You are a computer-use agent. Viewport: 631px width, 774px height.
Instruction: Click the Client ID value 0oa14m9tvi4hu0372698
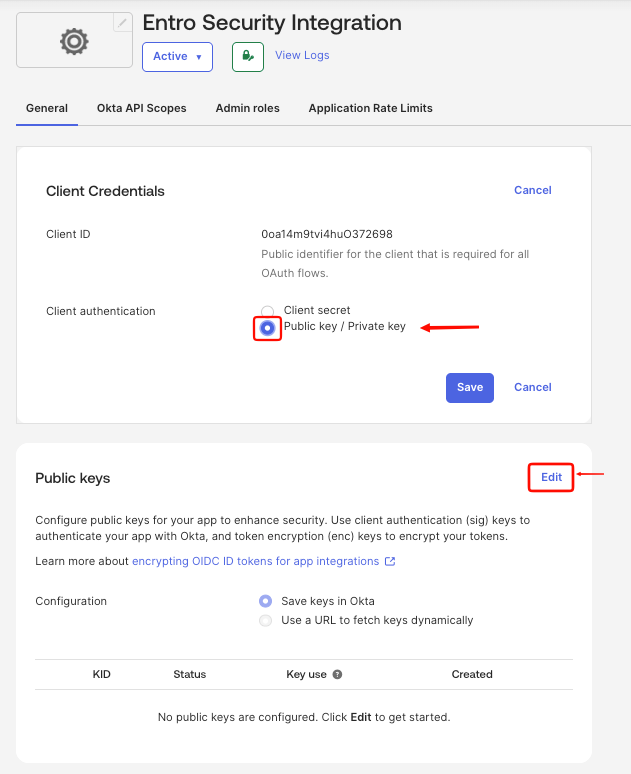coord(327,234)
